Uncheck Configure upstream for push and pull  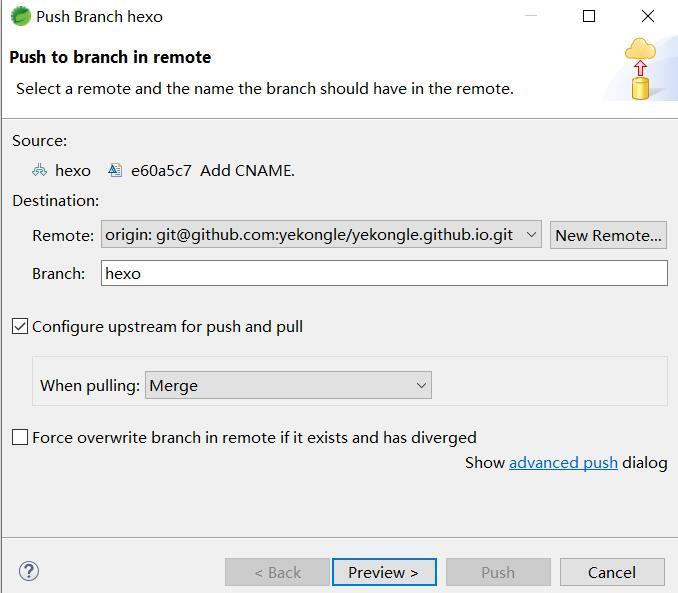click(20, 326)
